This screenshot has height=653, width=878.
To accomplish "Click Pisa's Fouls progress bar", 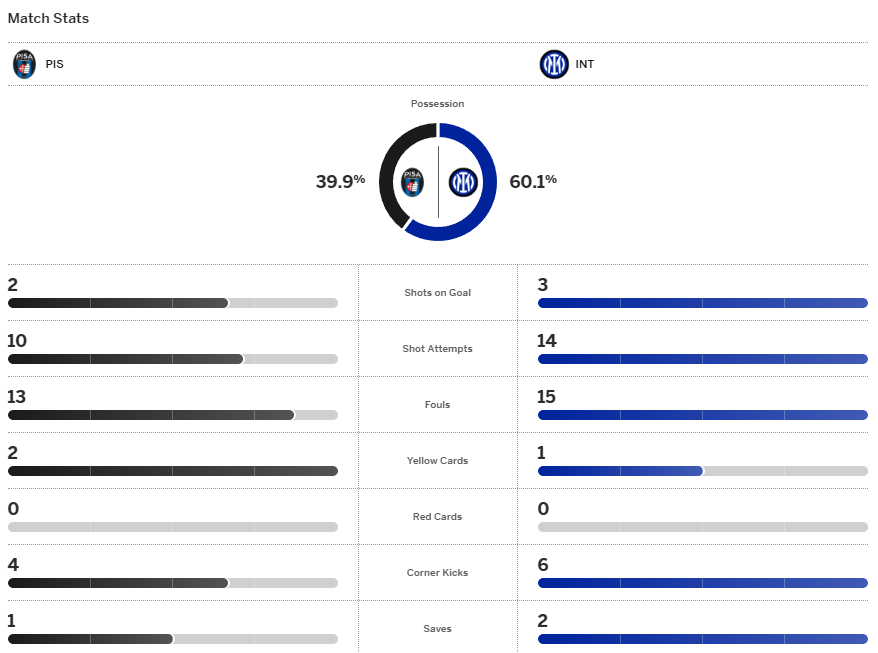I will (x=172, y=415).
